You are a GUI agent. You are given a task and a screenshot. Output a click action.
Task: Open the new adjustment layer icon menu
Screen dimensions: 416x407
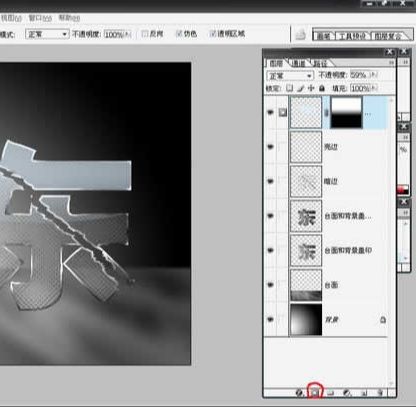pos(347,393)
